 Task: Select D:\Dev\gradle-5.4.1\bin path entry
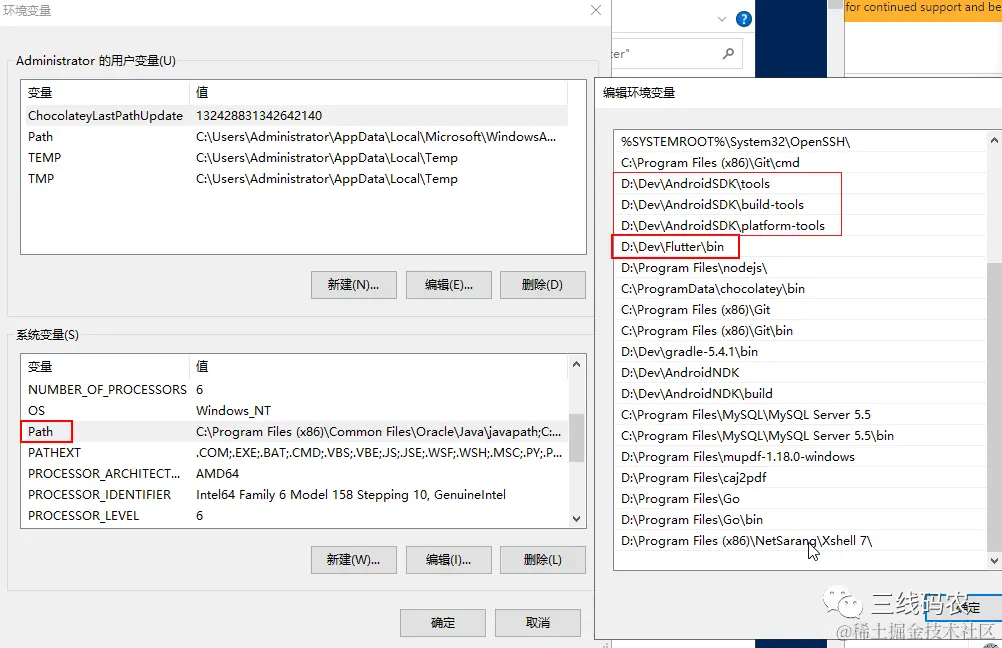point(800,352)
